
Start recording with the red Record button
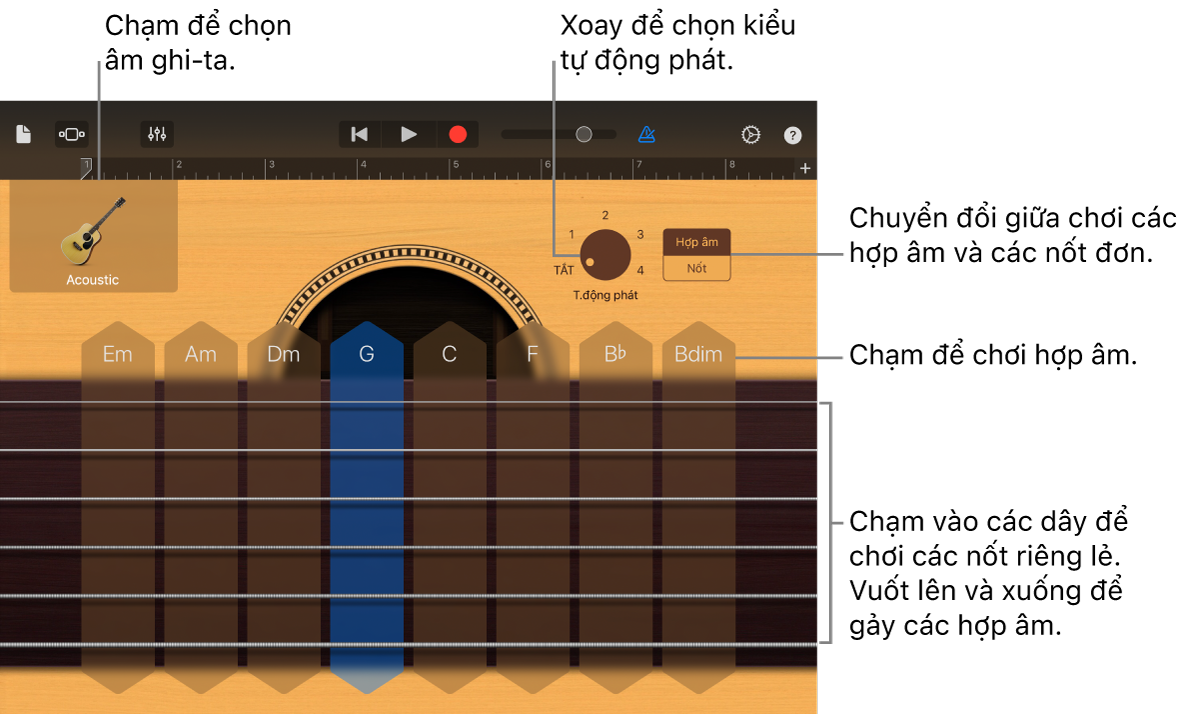pyautogui.click(x=457, y=134)
